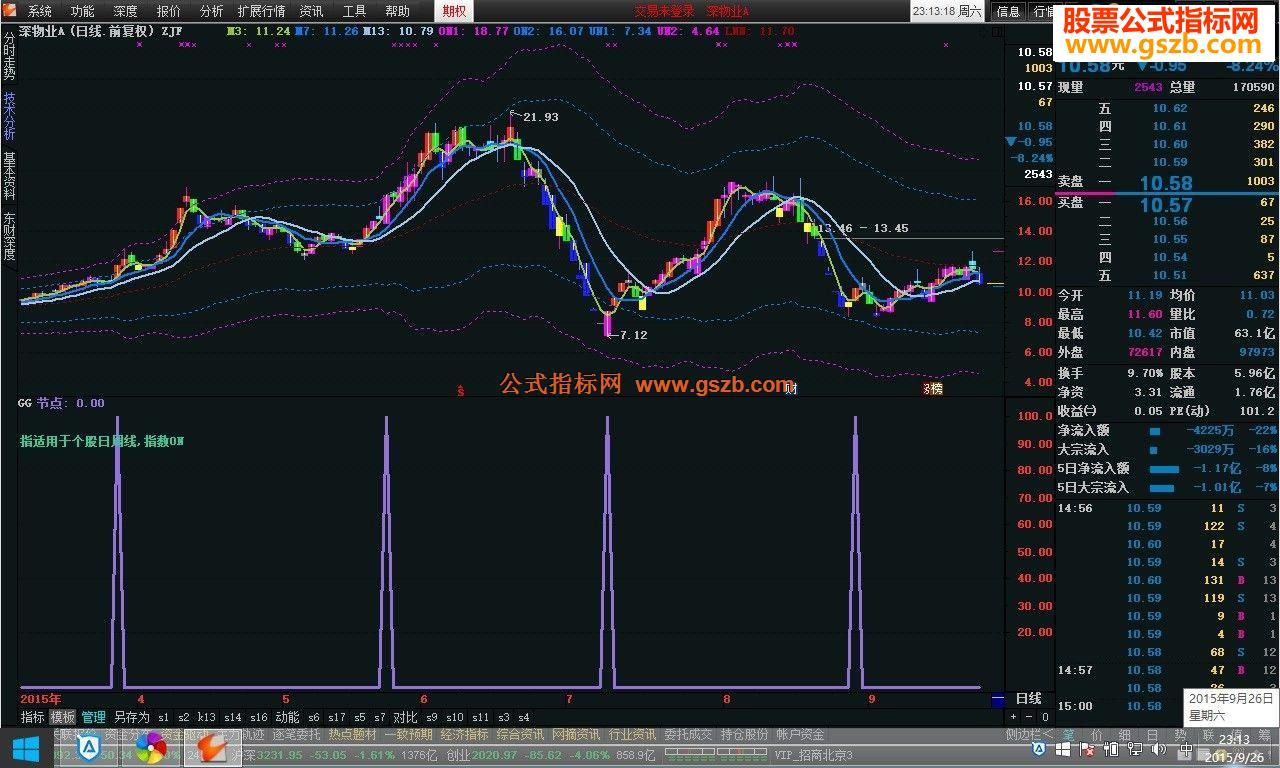1280x768 pixels.
Task: Open 热点题材 in status bar
Action: [x=352, y=734]
